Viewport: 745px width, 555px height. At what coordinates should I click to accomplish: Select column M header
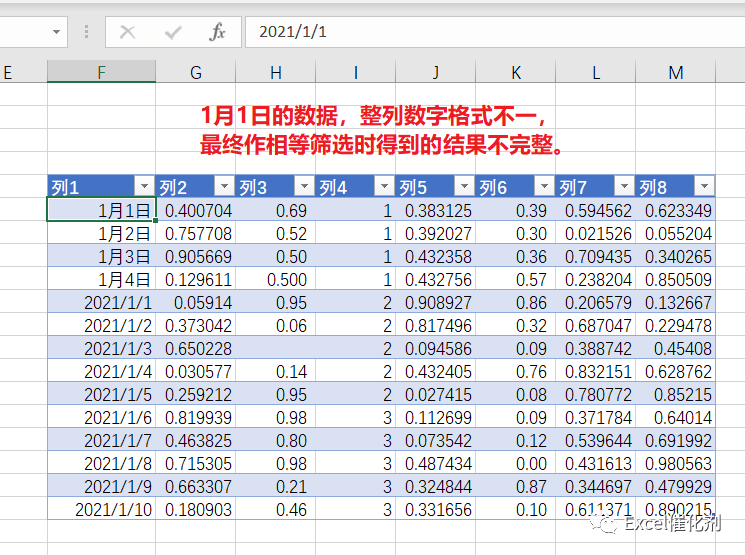tap(676, 72)
